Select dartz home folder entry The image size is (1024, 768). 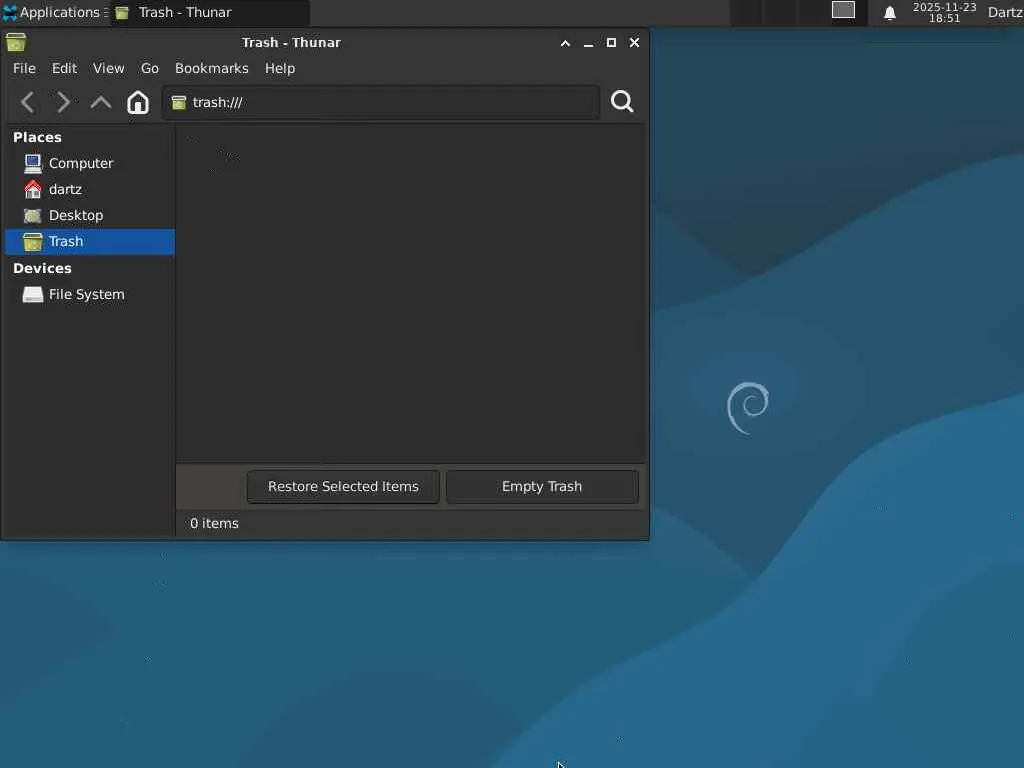pyautogui.click(x=89, y=189)
